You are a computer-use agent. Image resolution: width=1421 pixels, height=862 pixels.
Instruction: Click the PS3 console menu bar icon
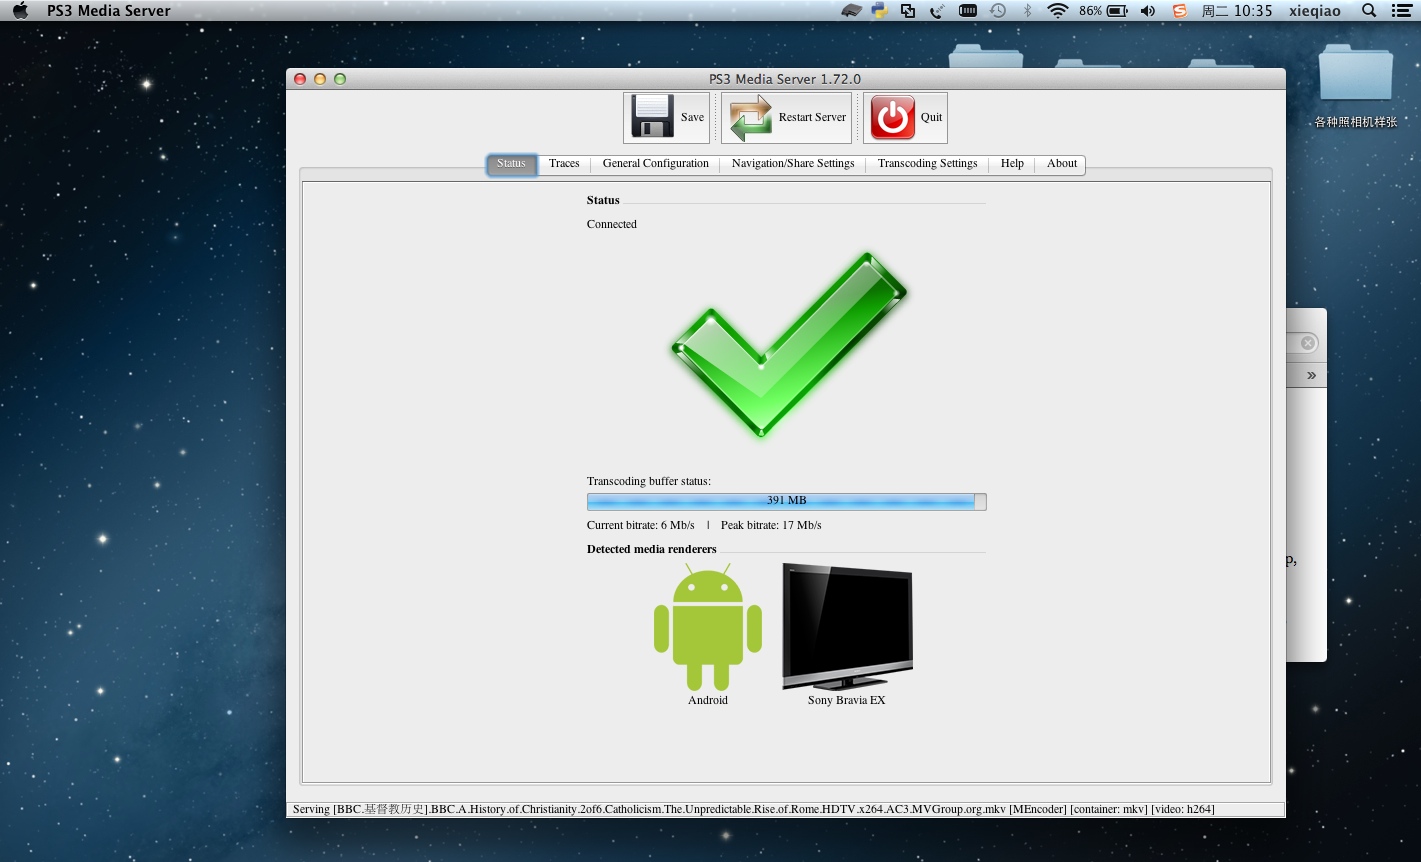(851, 11)
